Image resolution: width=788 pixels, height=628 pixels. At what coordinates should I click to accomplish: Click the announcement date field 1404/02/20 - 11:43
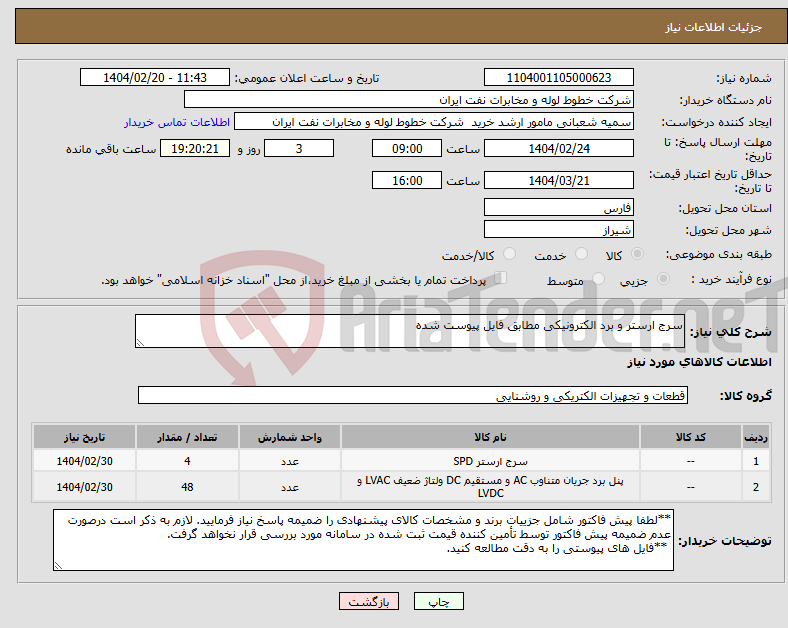(154, 77)
